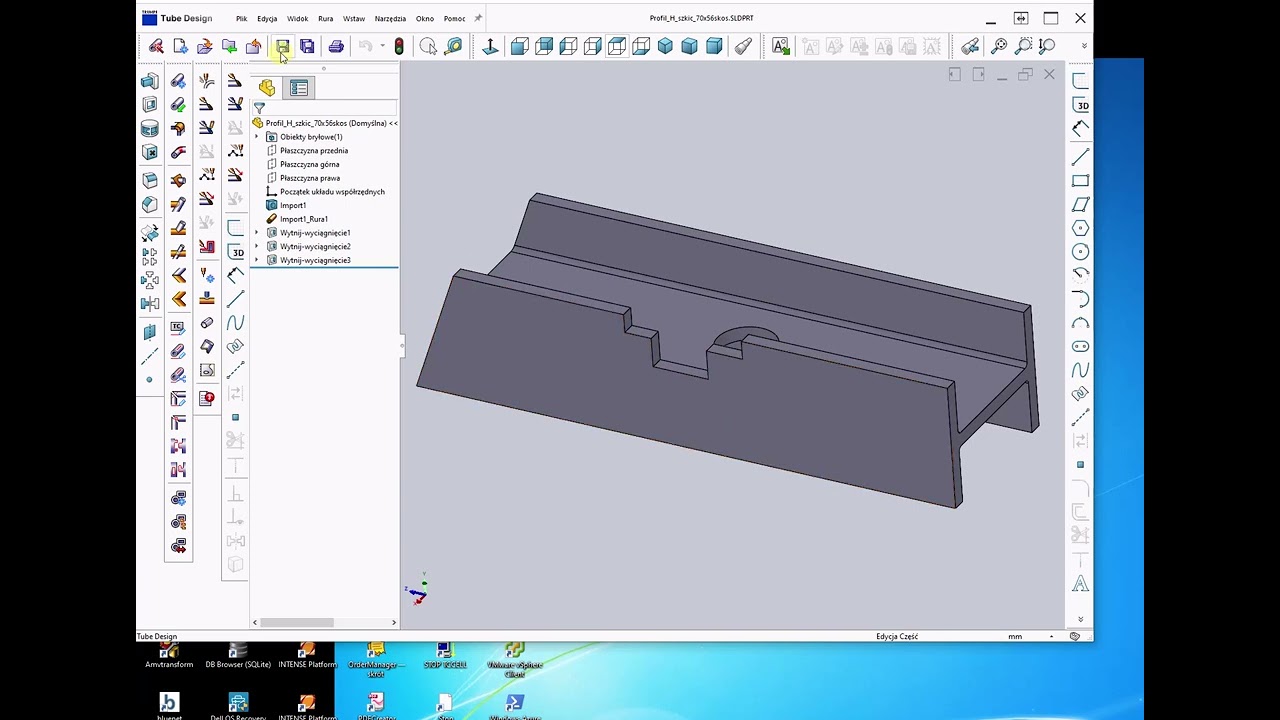The height and width of the screenshot is (720, 1280).
Task: Open the Wstaw menu
Action: tap(354, 18)
